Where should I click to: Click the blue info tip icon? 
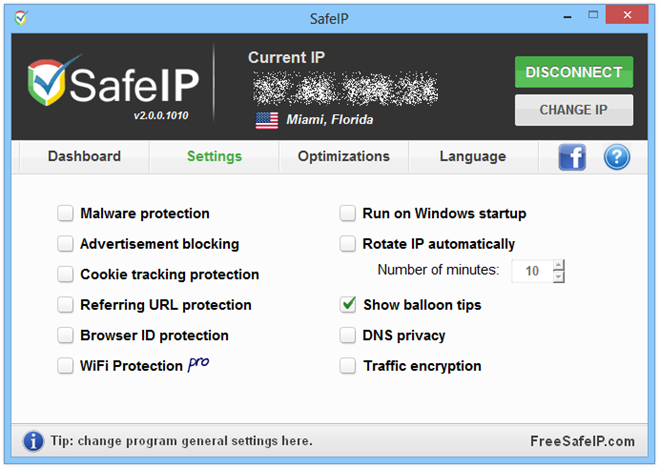[33, 441]
